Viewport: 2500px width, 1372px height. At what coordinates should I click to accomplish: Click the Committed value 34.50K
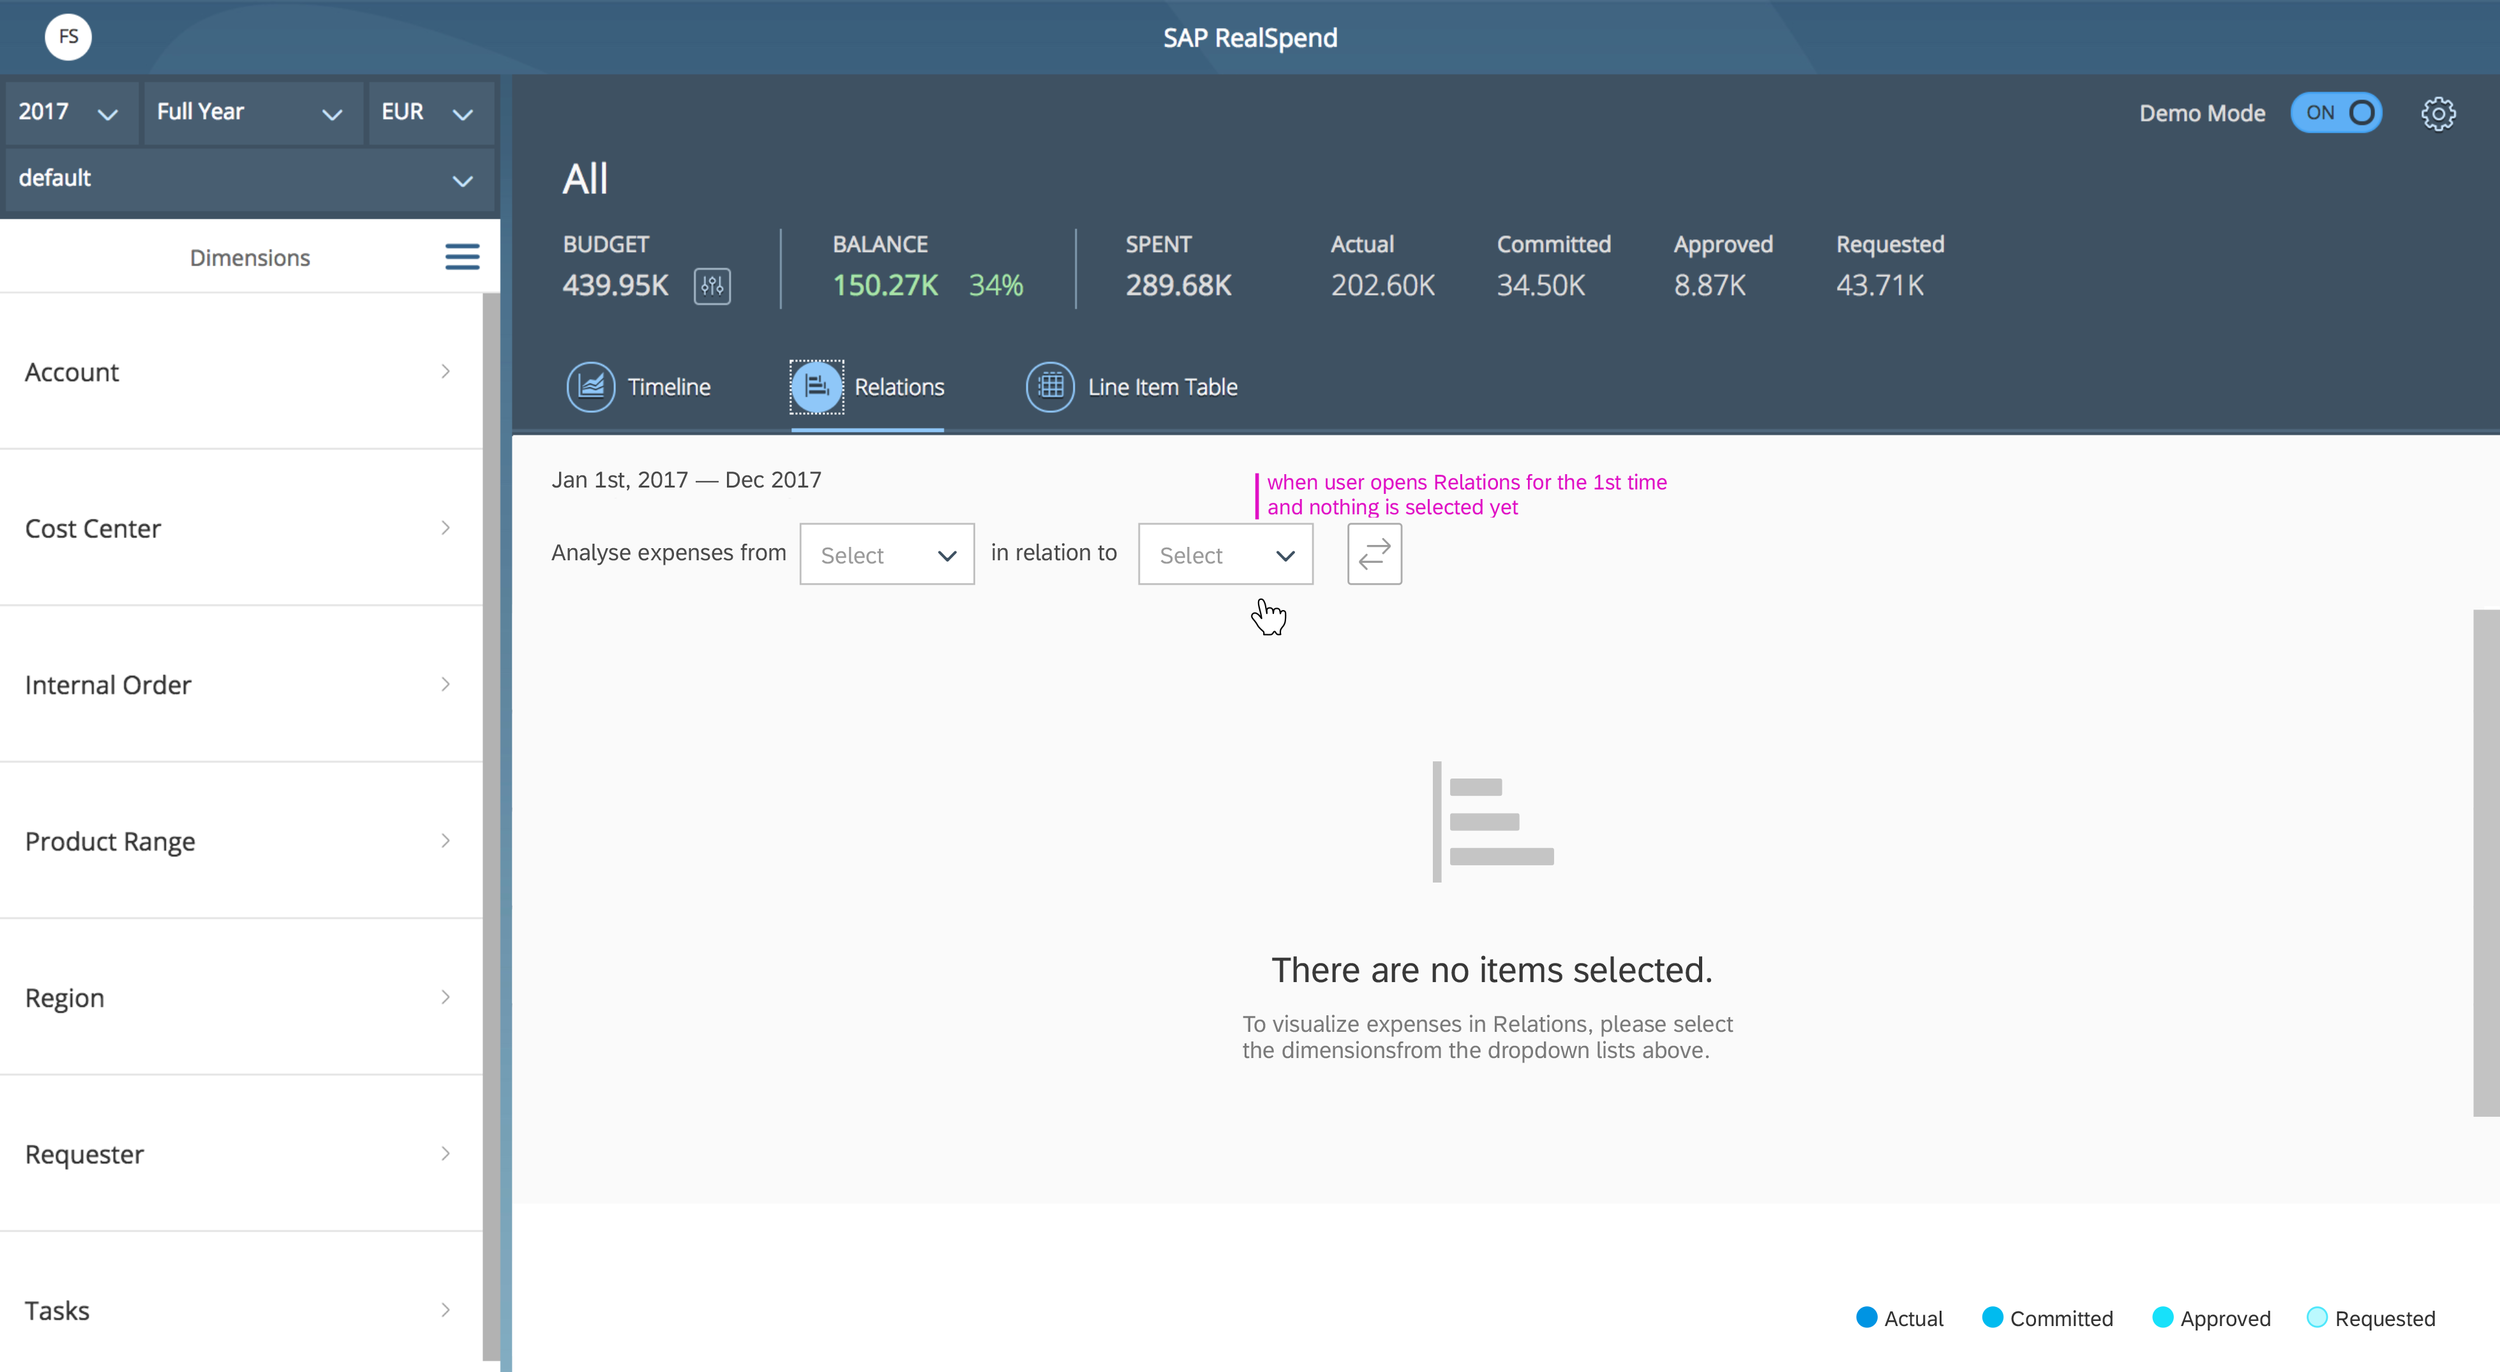[1540, 286]
